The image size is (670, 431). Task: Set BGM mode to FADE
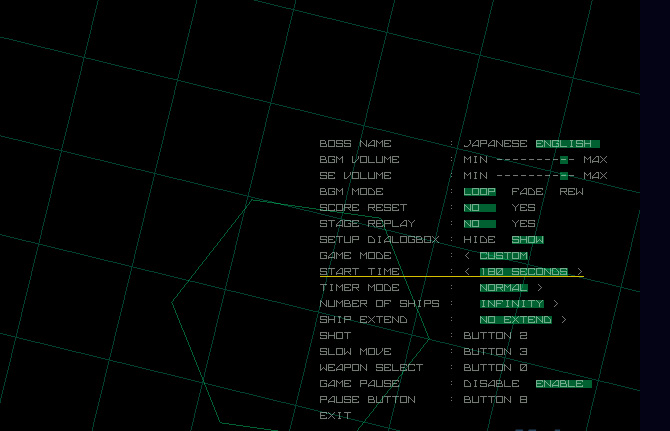click(x=527, y=192)
